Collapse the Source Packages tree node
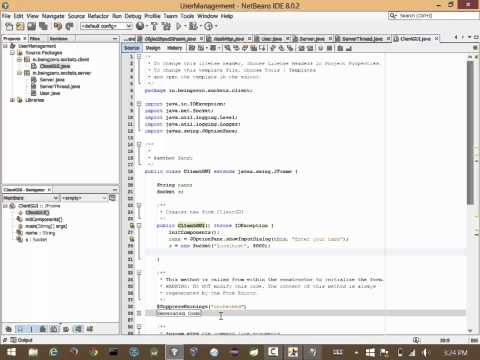The image size is (480, 360). click(x=12, y=53)
